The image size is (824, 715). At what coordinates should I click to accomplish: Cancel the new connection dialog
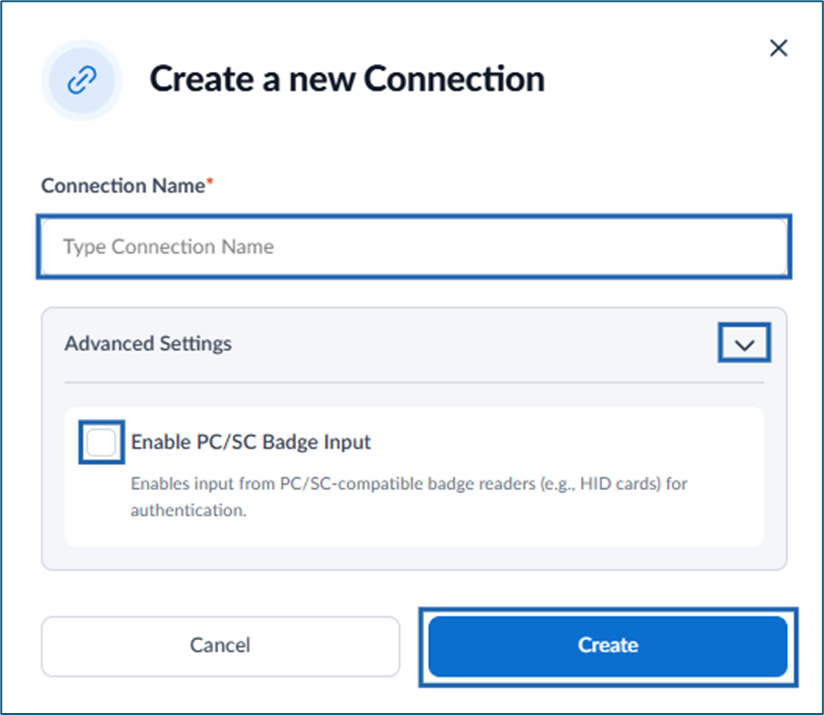click(220, 646)
